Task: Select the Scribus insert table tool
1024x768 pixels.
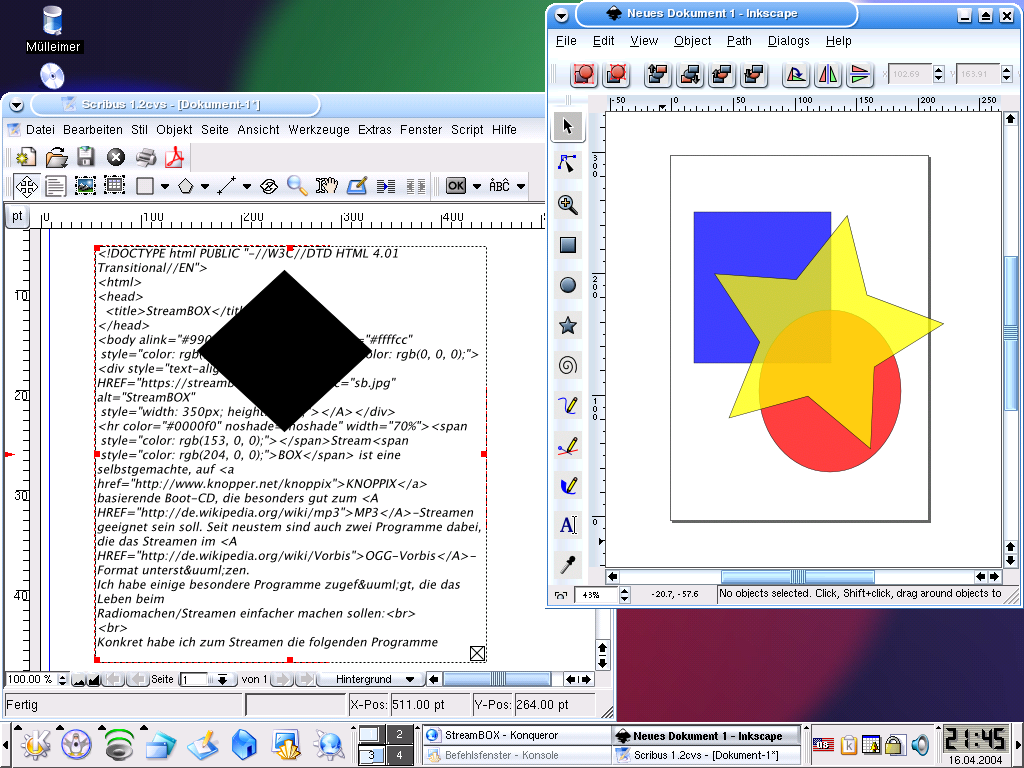Action: coord(115,185)
